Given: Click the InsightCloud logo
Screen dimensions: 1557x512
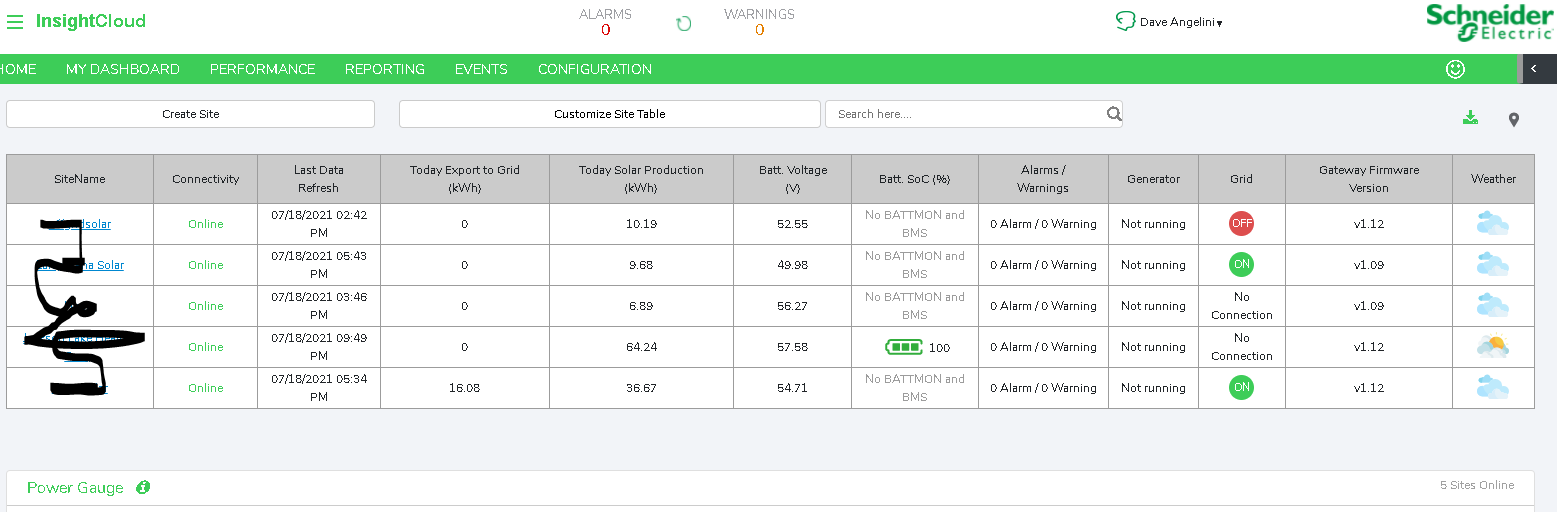Looking at the screenshot, I should [90, 21].
